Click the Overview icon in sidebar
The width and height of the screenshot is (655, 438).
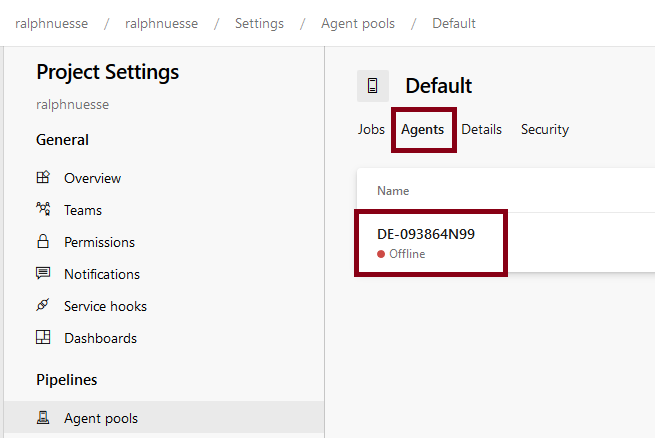(43, 178)
